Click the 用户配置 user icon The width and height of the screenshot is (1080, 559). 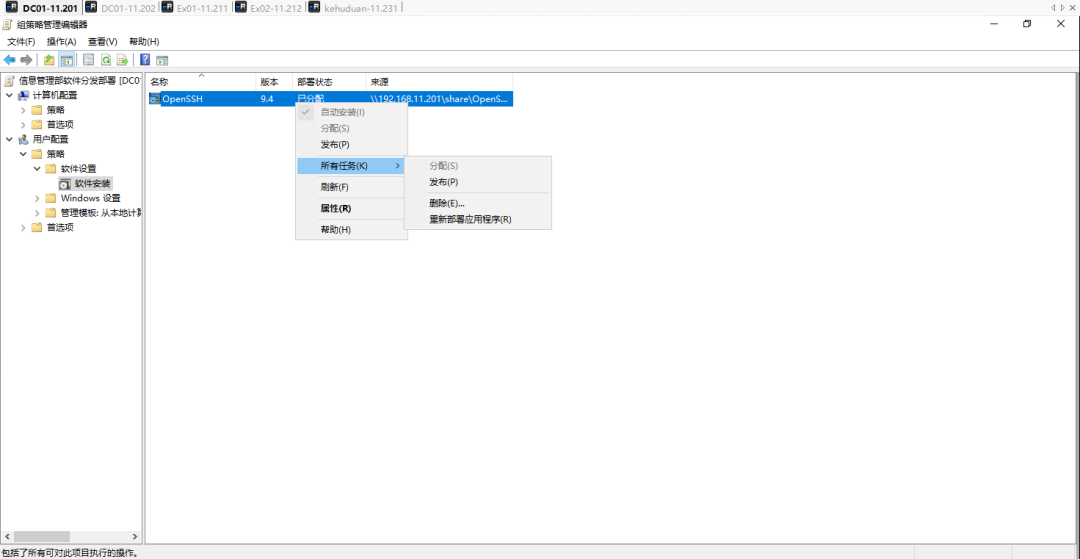point(23,139)
